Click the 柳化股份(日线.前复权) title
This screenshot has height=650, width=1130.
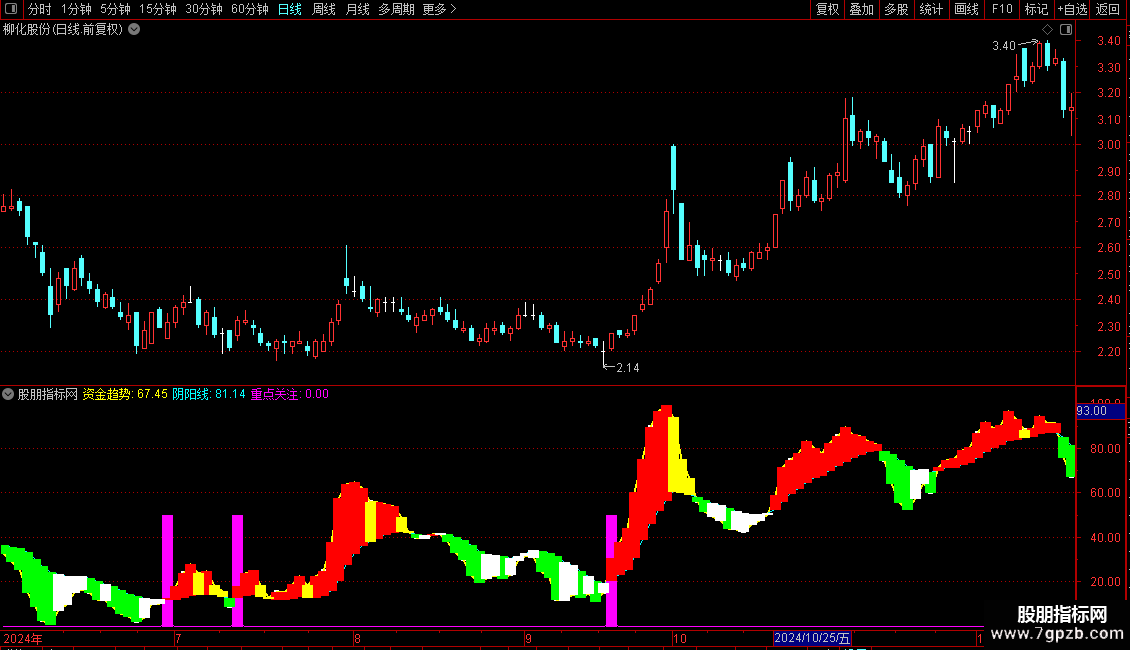pos(63,30)
